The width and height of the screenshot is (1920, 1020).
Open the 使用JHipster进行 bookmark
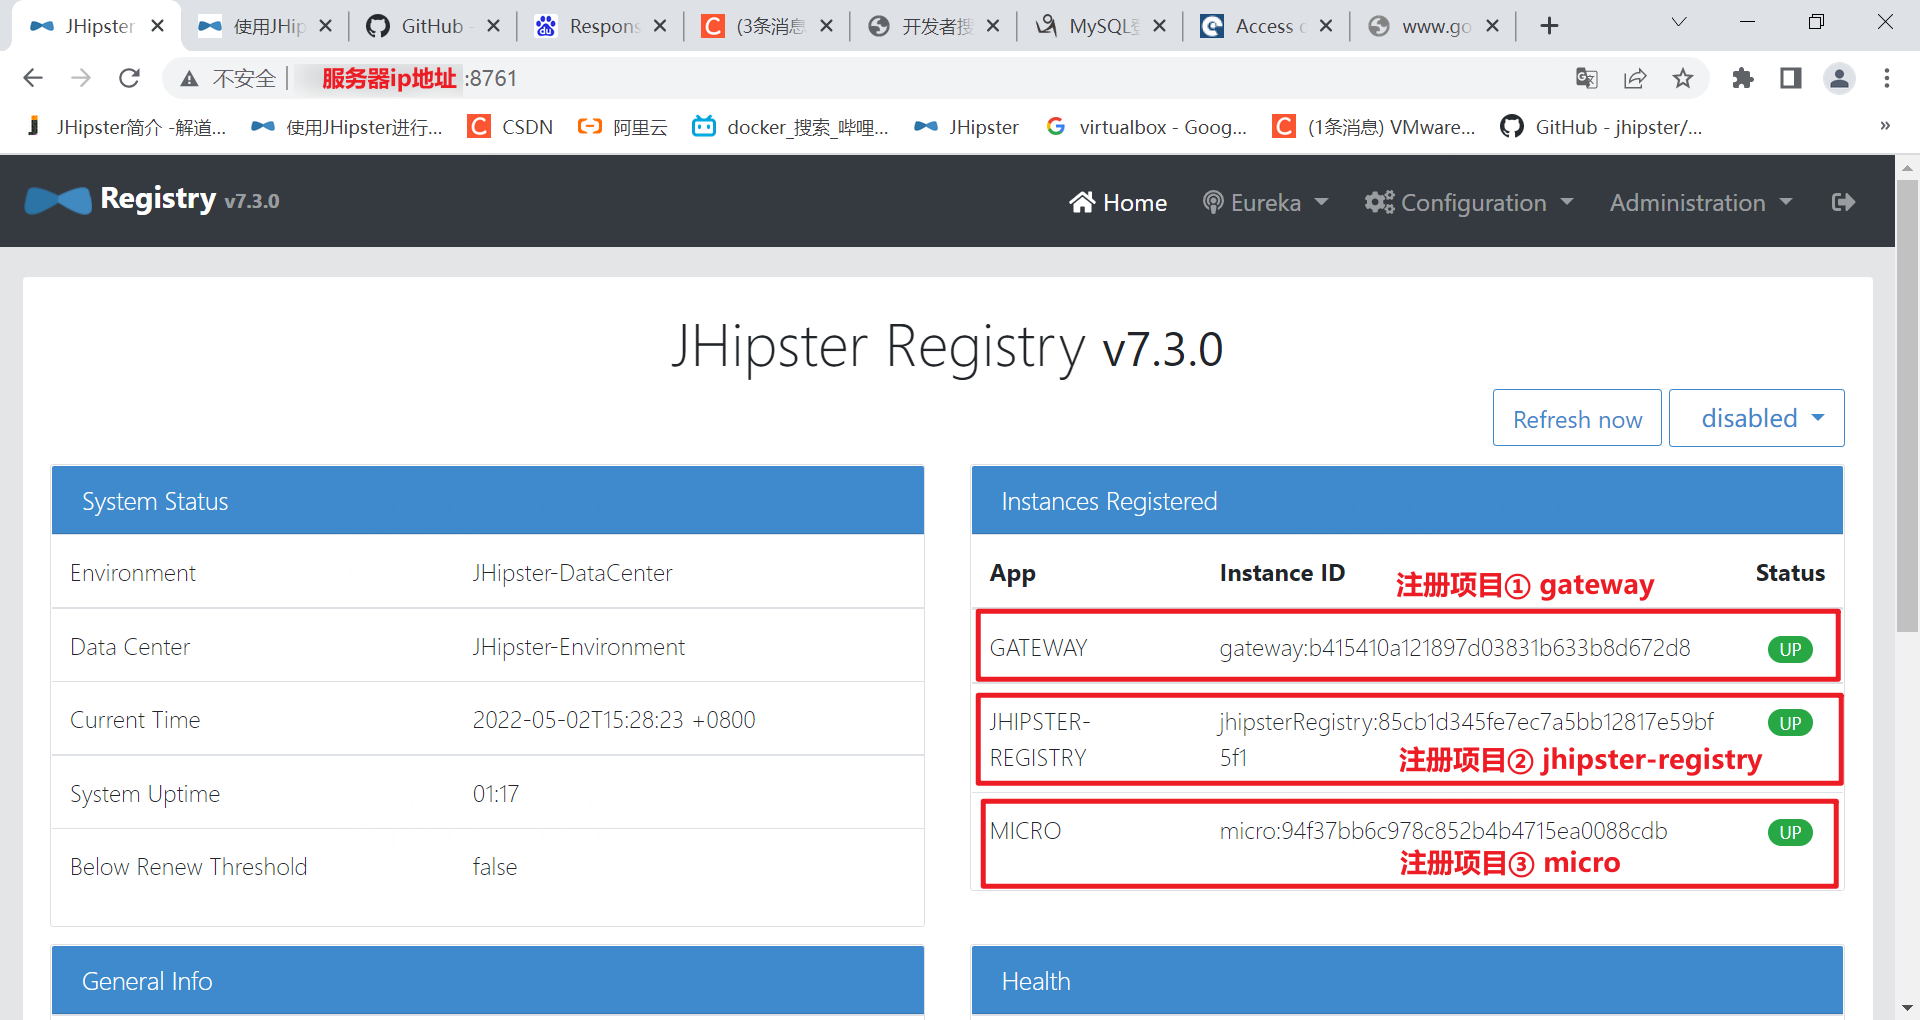tap(347, 127)
